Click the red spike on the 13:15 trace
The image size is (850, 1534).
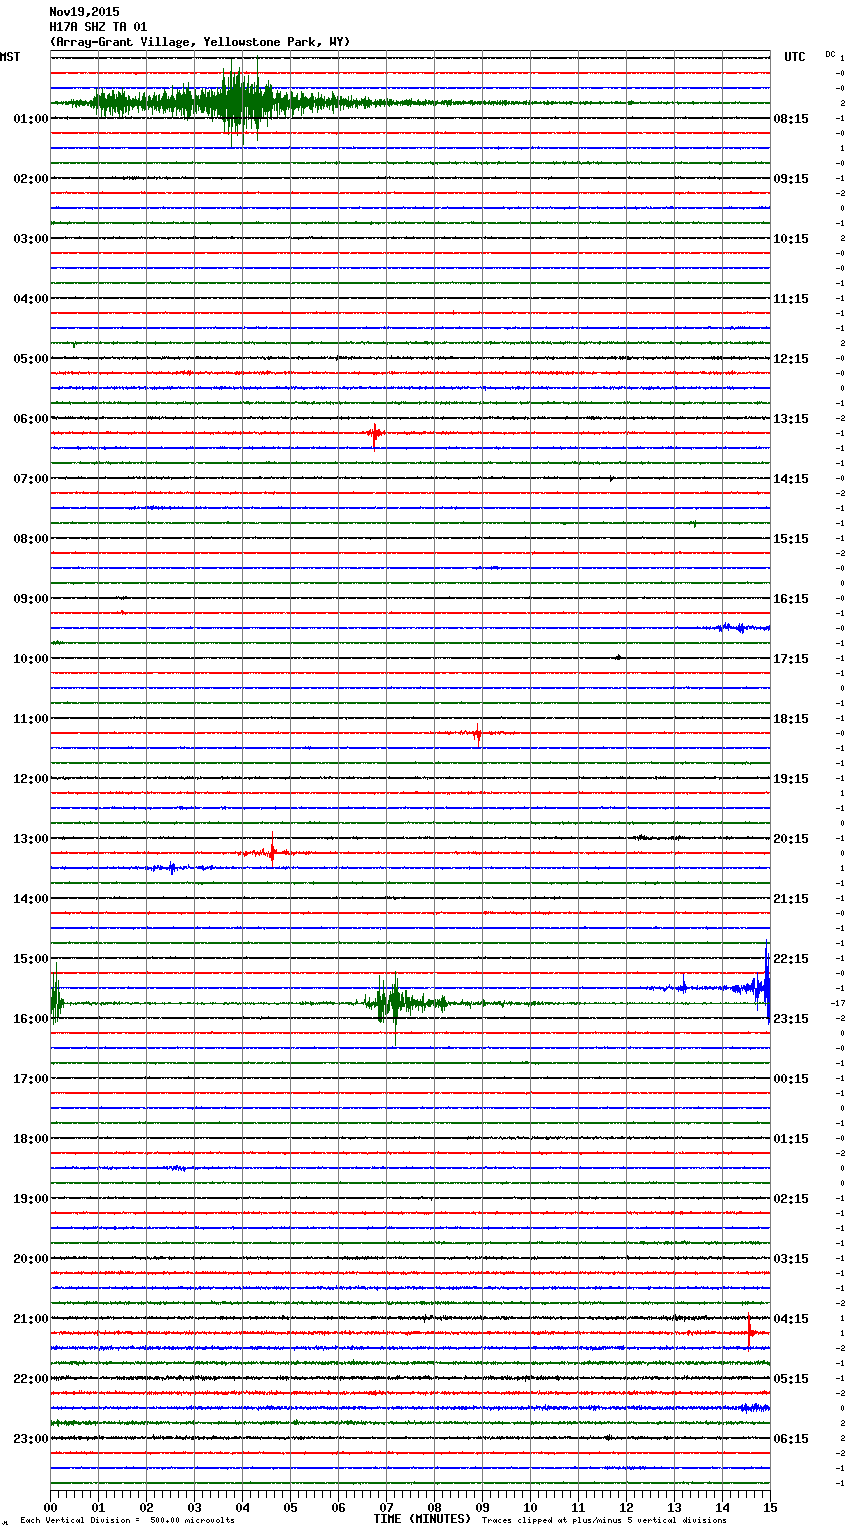point(272,852)
